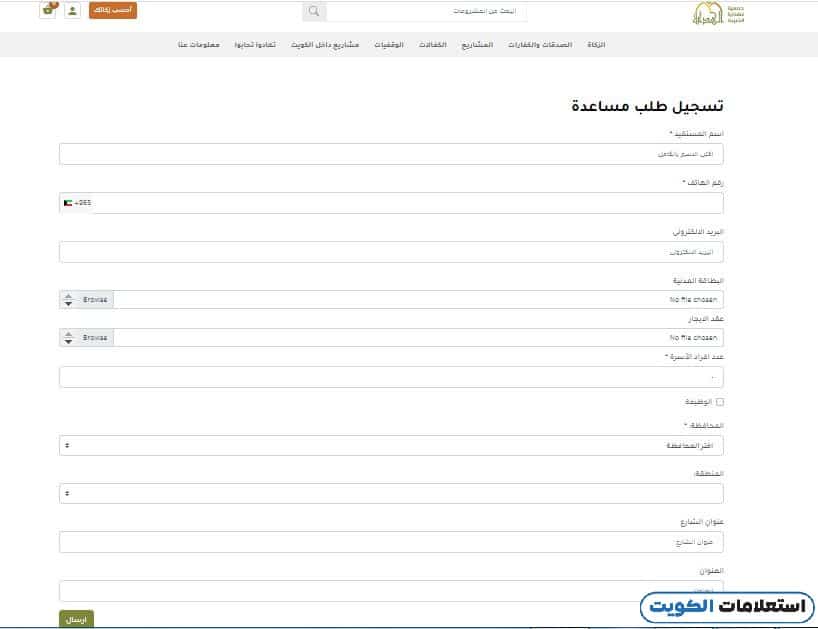The image size is (818, 629).
Task: Toggle the الوظيفة checkbox
Action: tap(719, 402)
